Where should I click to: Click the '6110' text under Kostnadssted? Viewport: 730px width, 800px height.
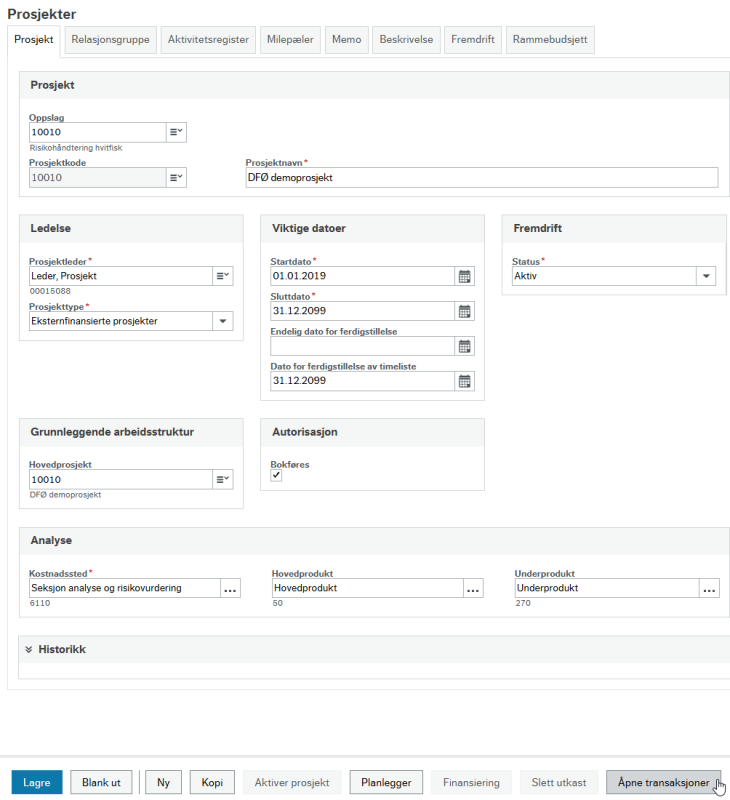pyautogui.click(x=40, y=603)
